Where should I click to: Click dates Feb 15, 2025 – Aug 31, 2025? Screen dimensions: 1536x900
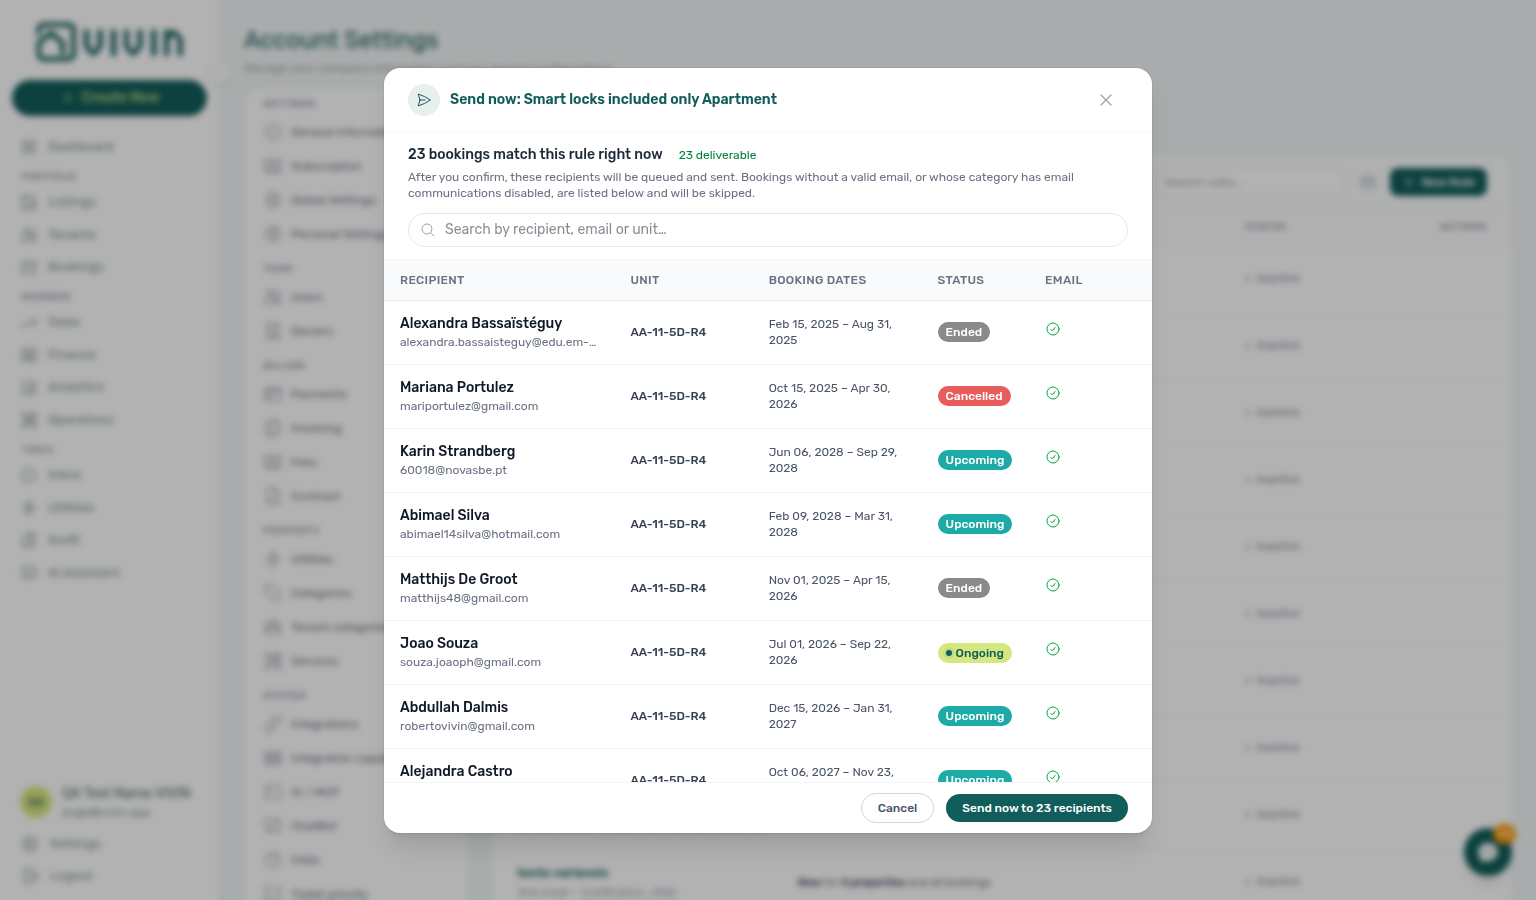click(830, 332)
